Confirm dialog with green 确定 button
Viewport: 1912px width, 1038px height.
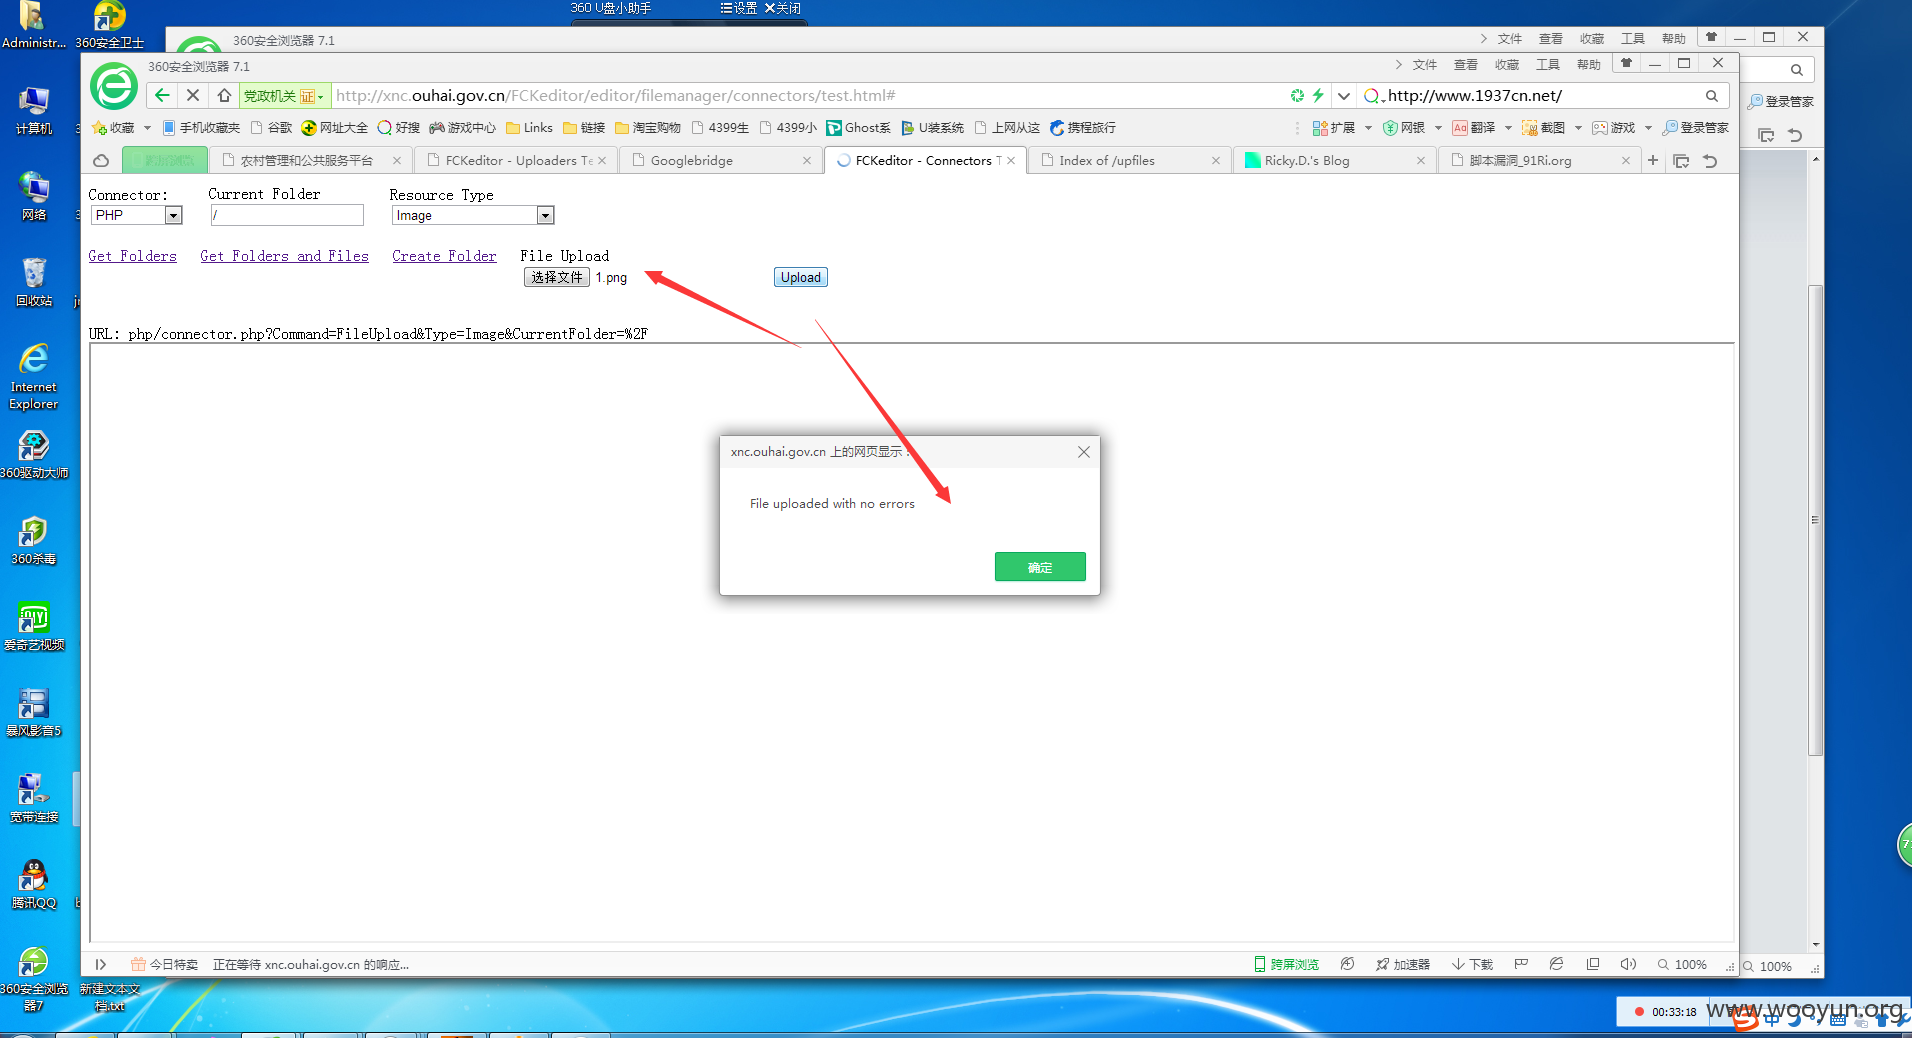click(x=1040, y=567)
